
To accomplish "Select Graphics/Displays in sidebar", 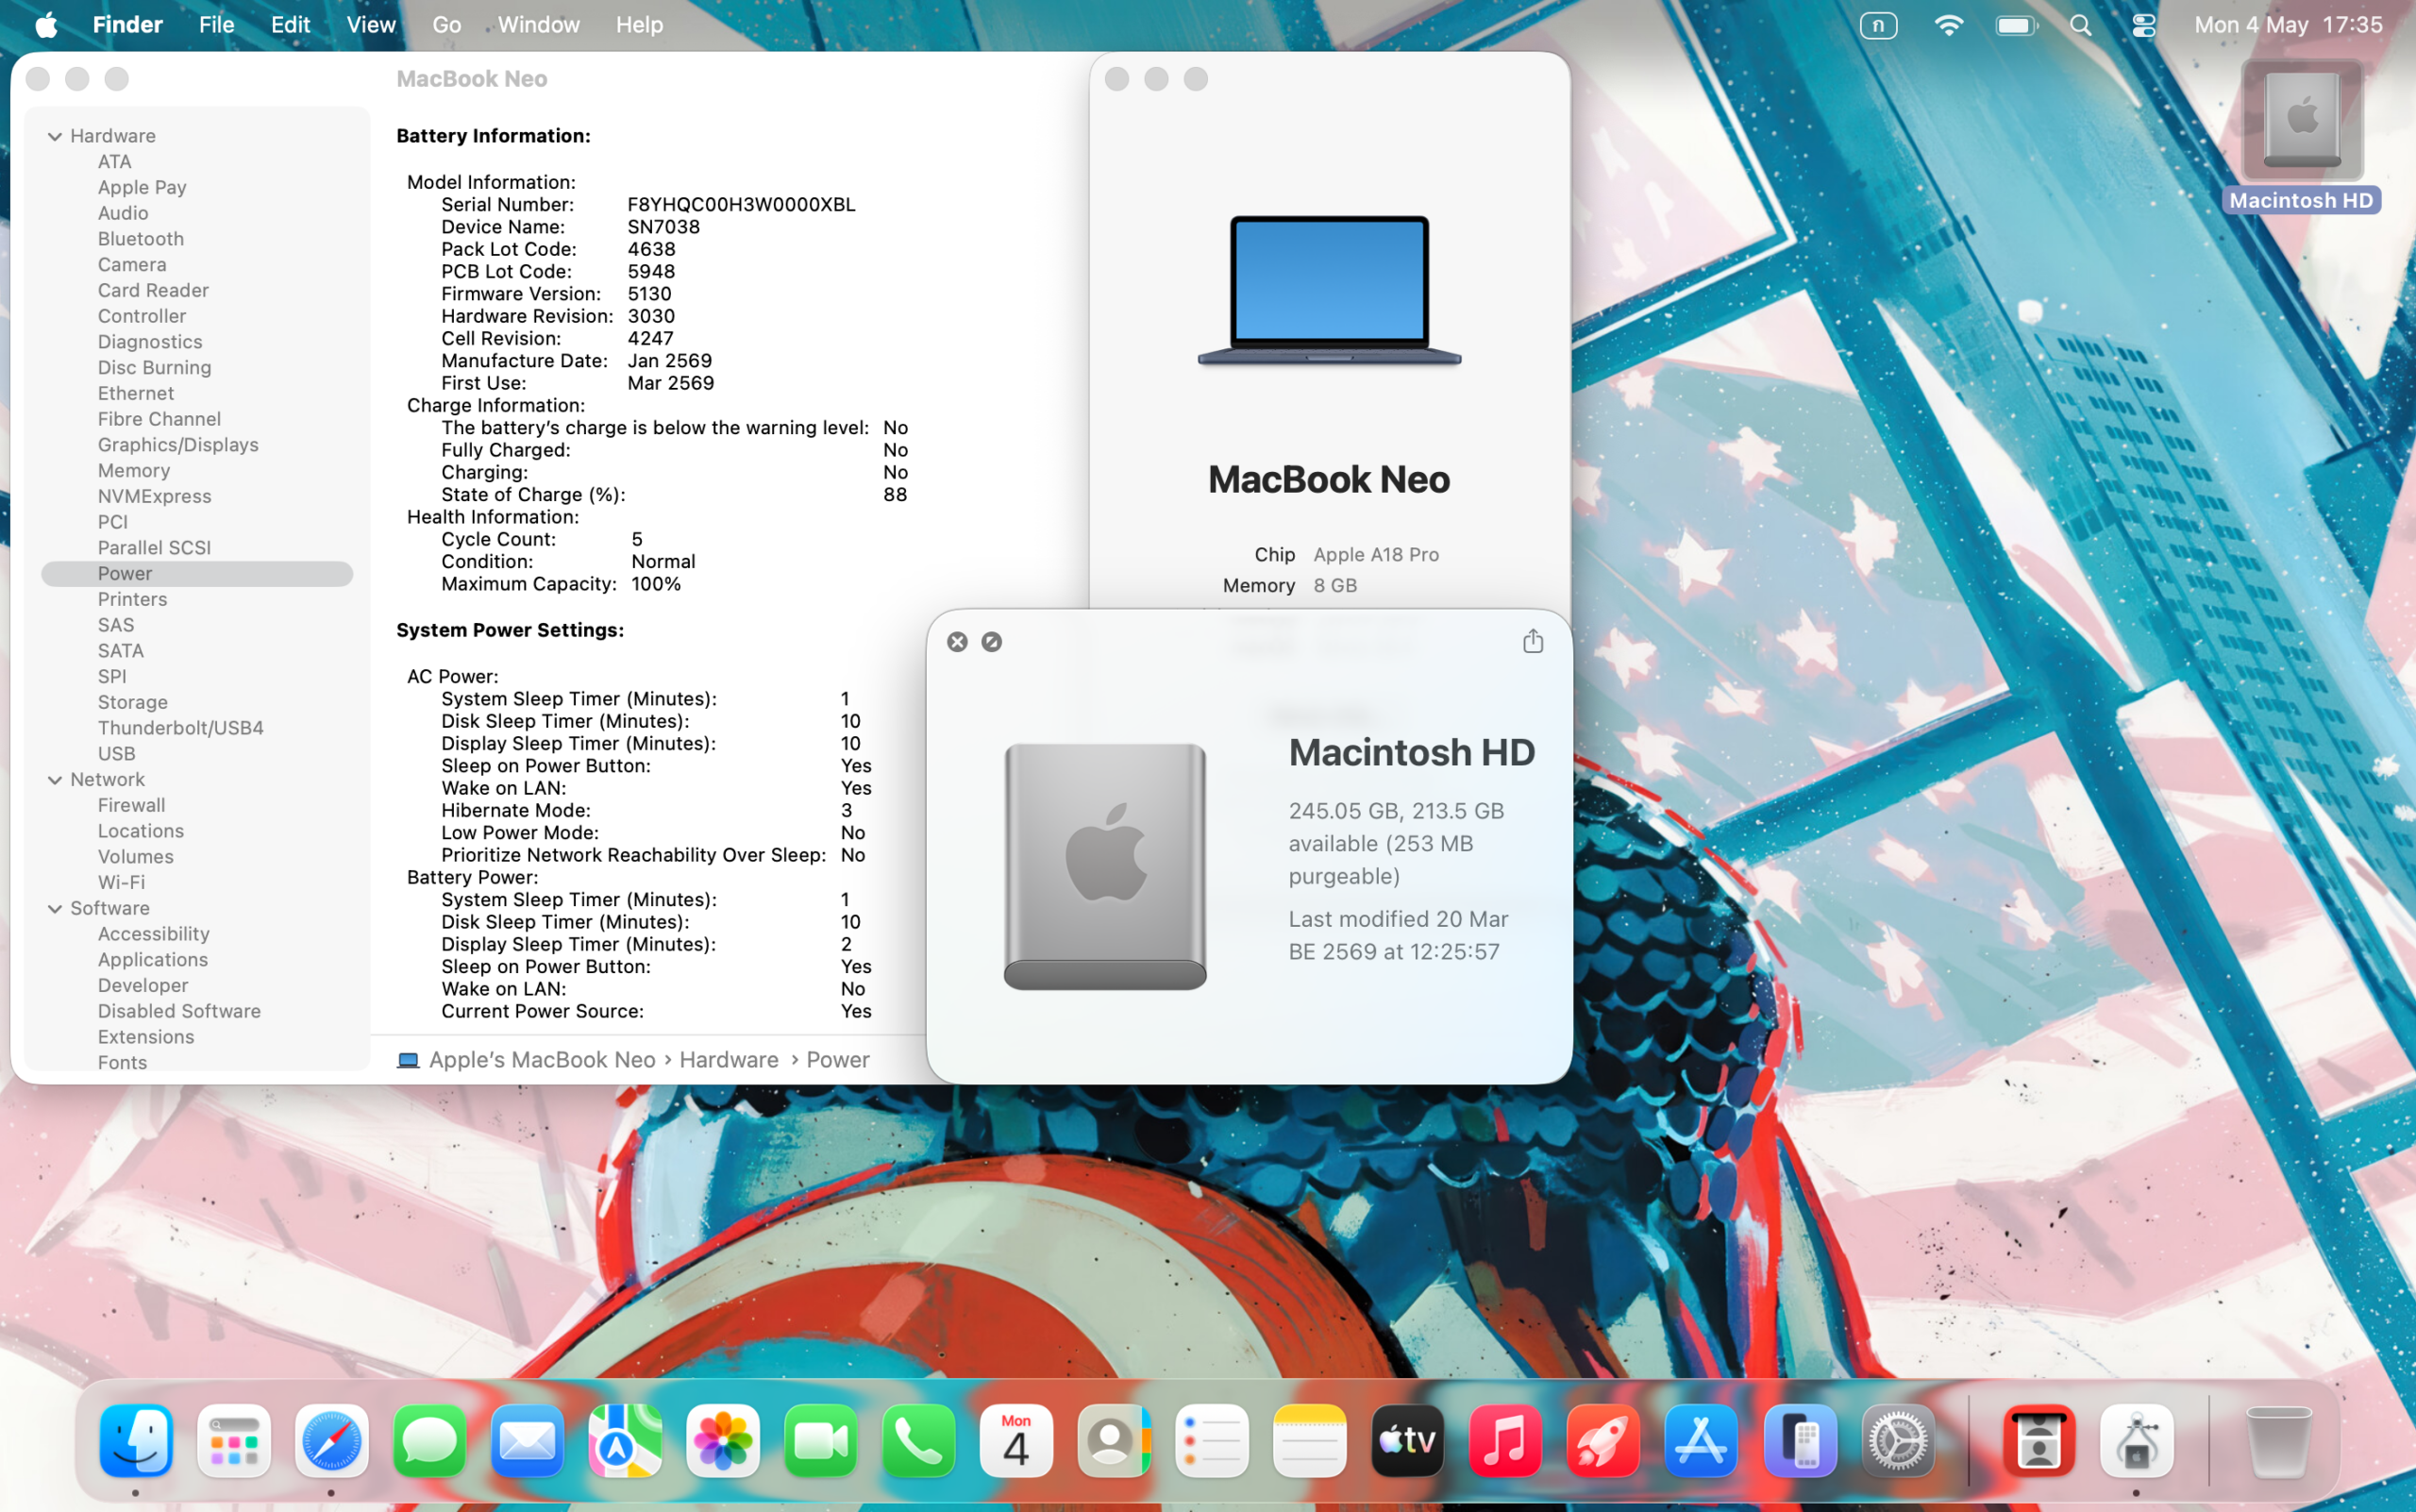I will click(x=178, y=445).
